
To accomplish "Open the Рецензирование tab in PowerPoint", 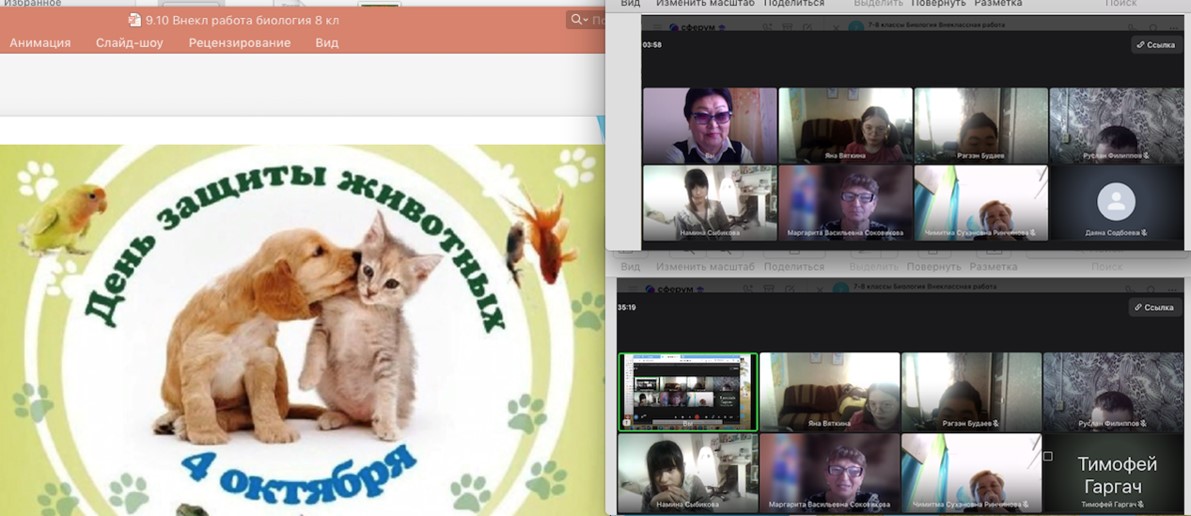I will point(239,43).
